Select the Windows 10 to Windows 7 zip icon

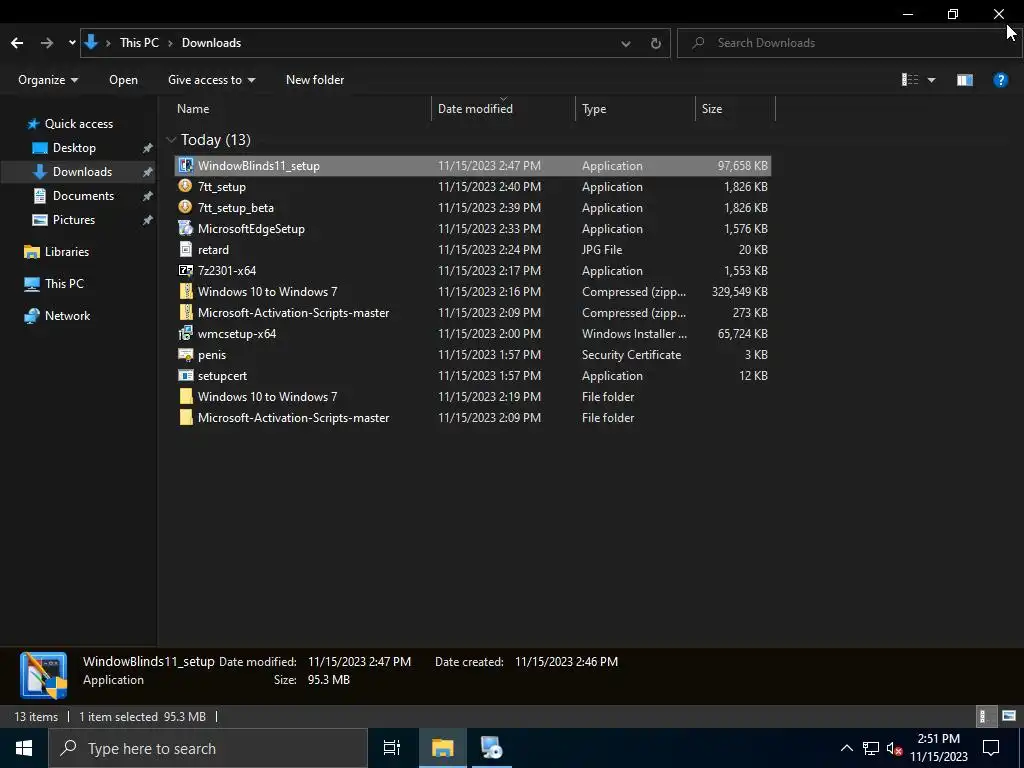186,291
